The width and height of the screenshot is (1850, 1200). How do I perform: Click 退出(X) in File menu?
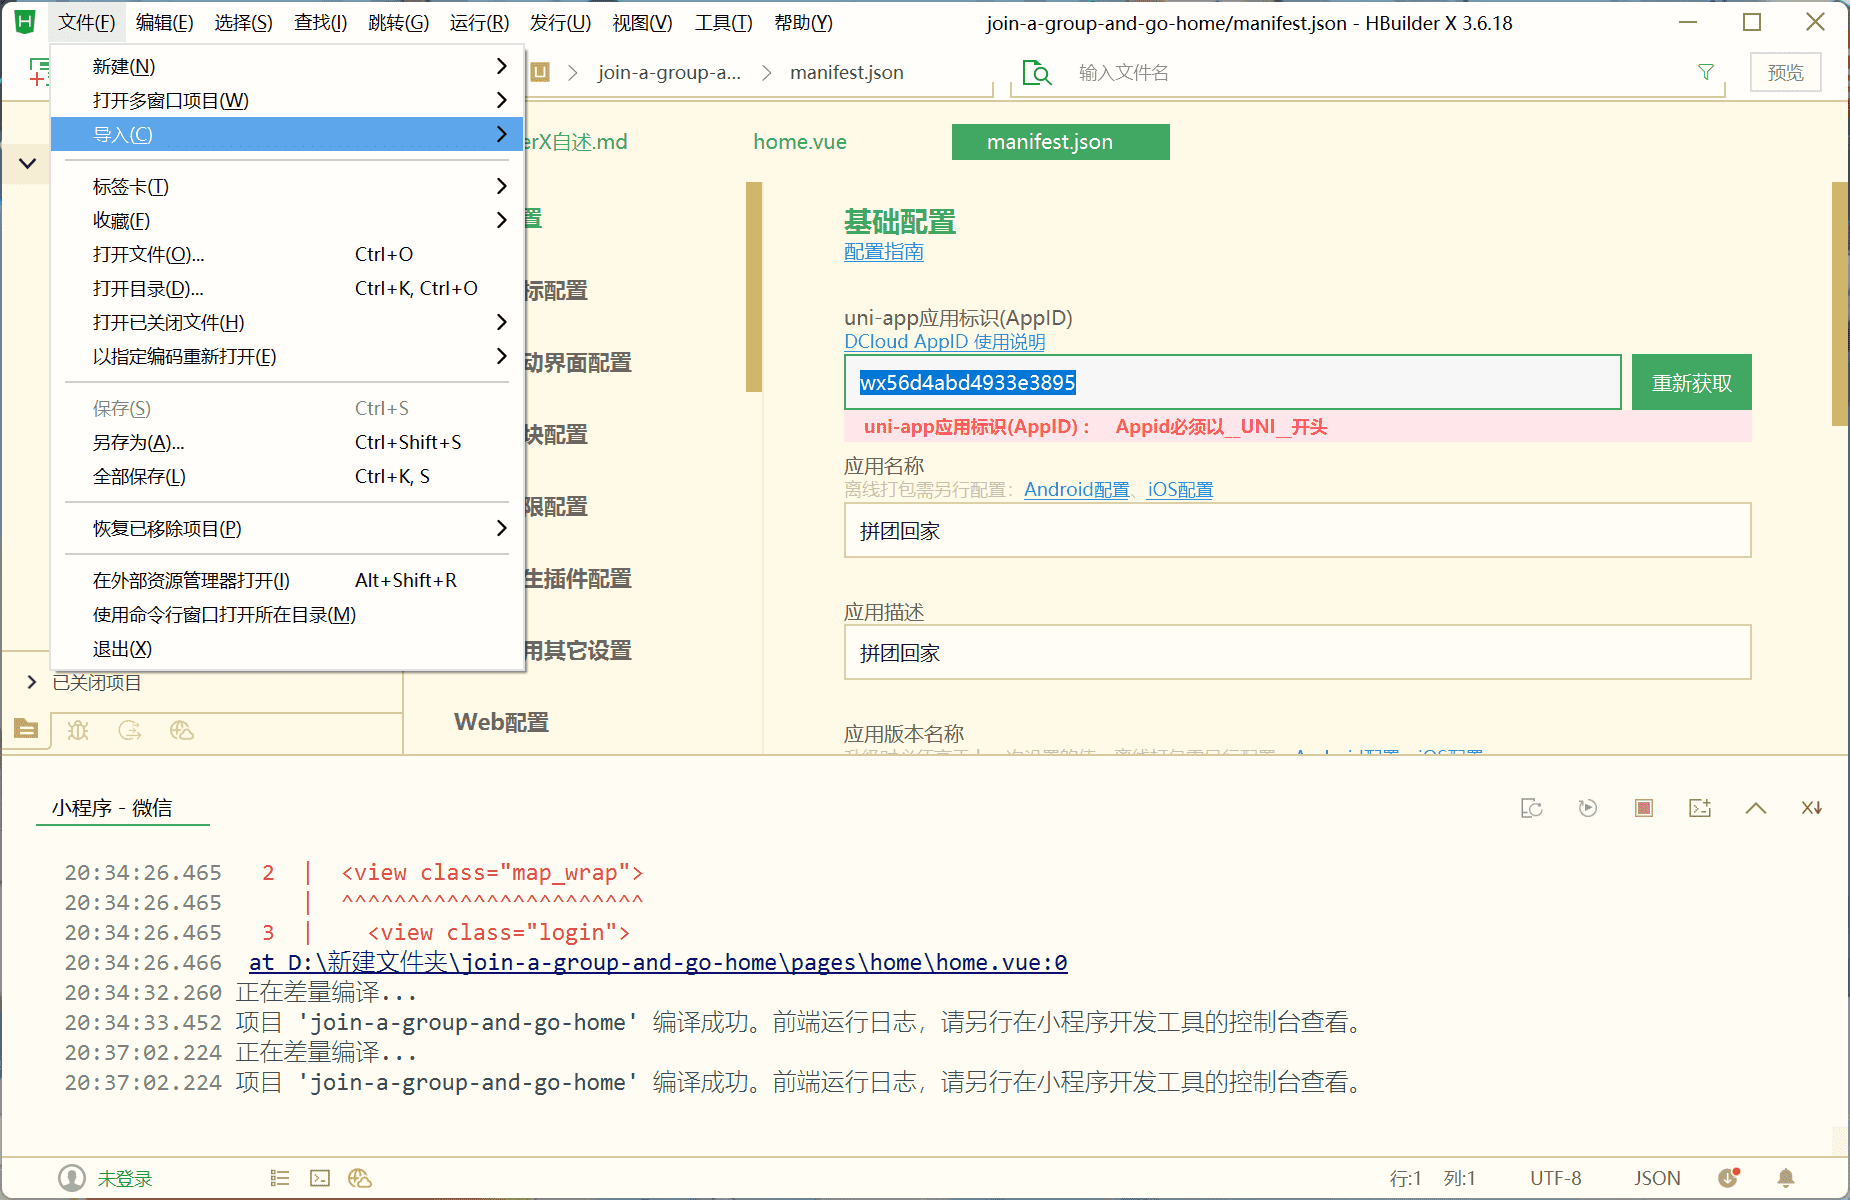point(287,648)
